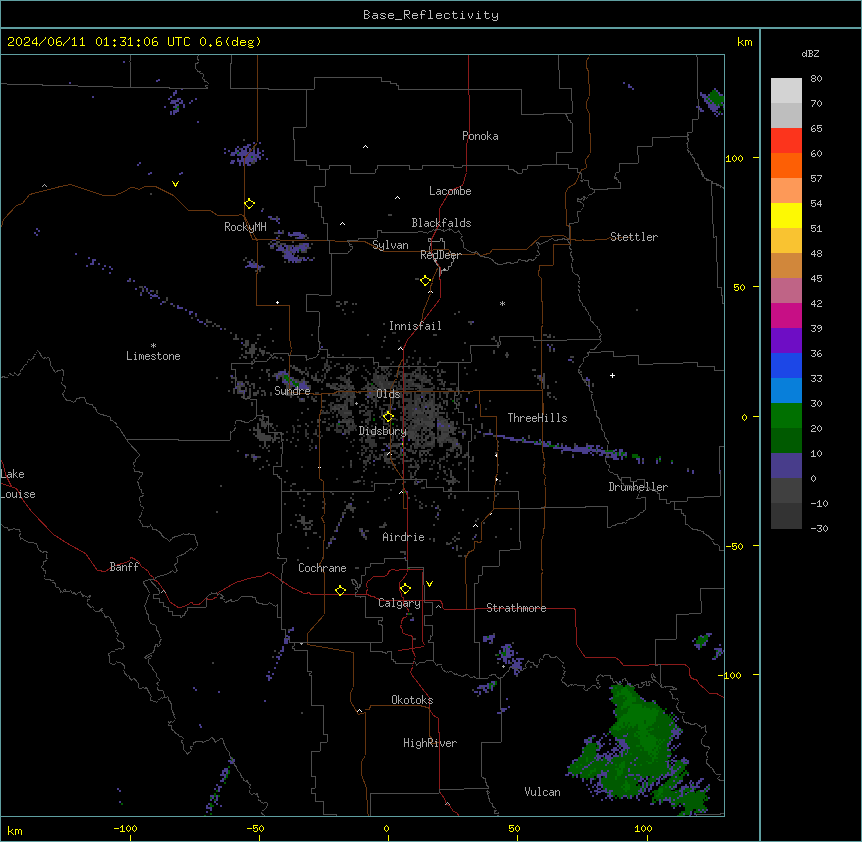Select the Okotoks label
Viewport: 862px width, 842px height.
click(x=412, y=700)
